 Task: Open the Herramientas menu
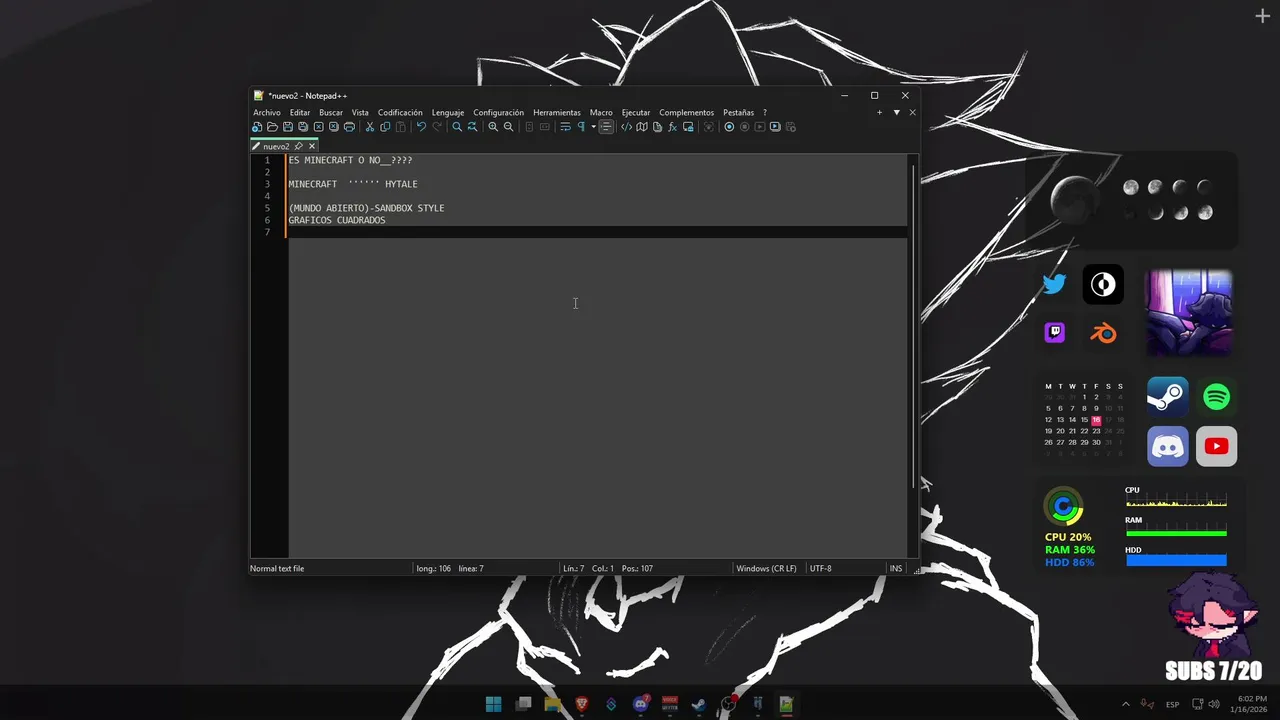point(557,113)
